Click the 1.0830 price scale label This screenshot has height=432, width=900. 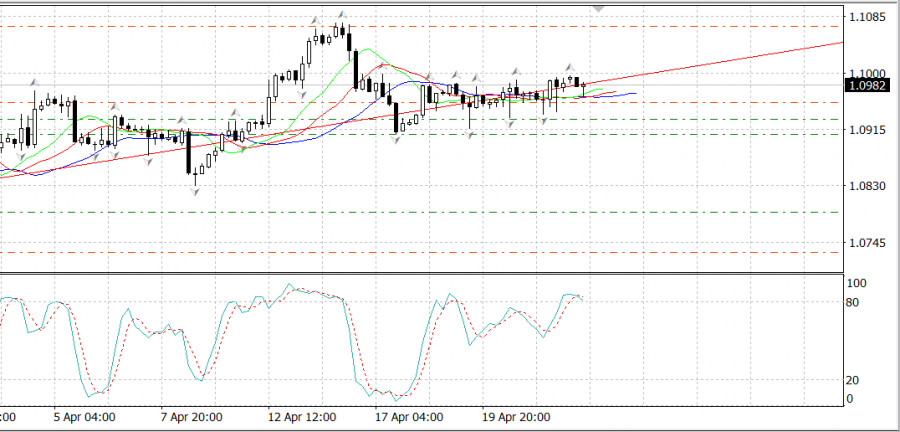pos(865,187)
